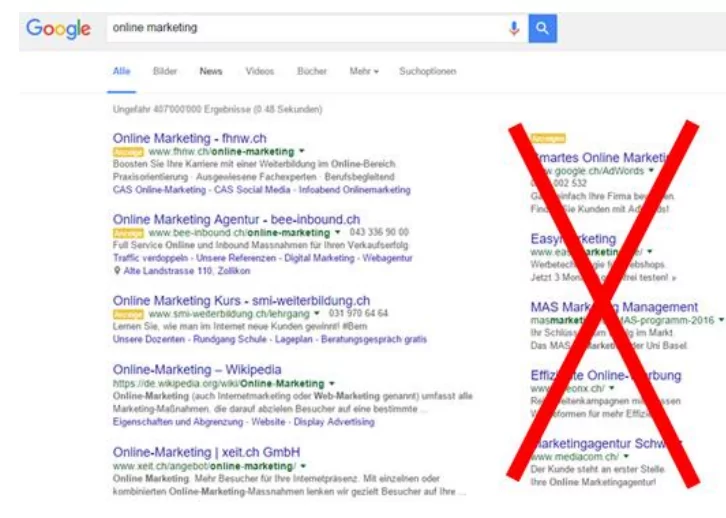Start voice search with microphone icon
This screenshot has height=518, width=726.
(x=513, y=28)
